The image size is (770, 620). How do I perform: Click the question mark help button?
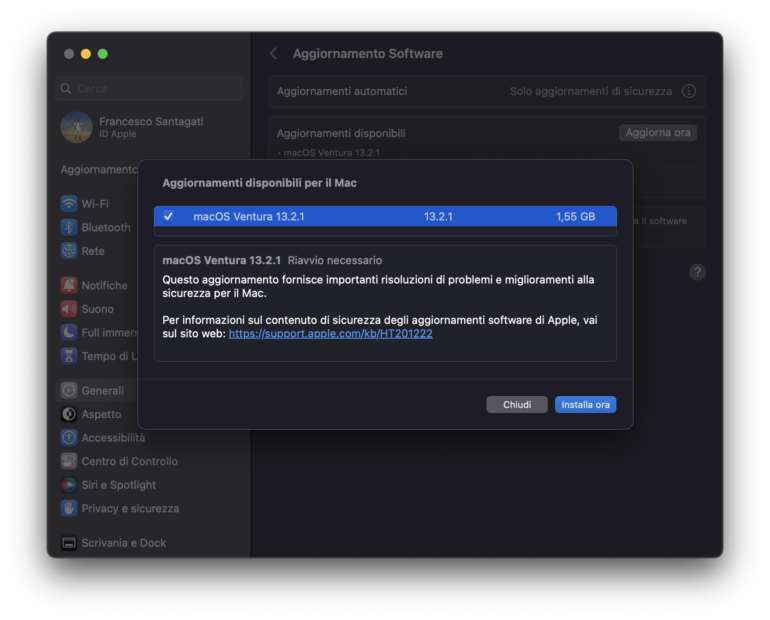coord(697,272)
